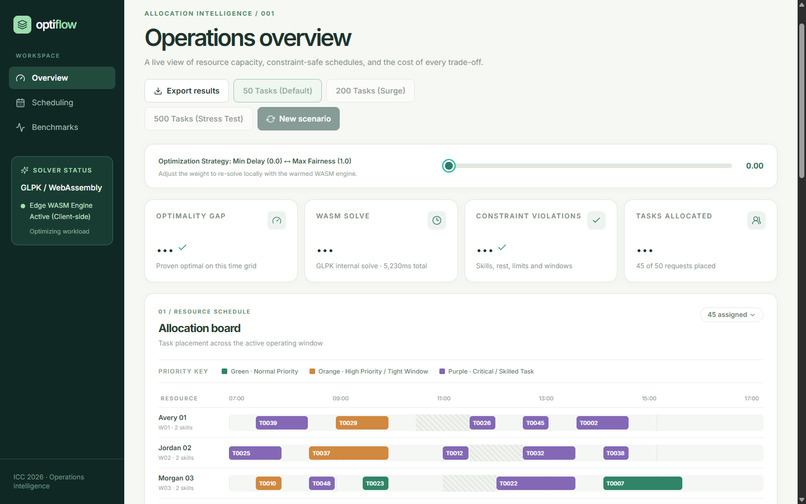Select task T0025 on Jordan 02 row
Image resolution: width=806 pixels, height=504 pixels.
click(x=255, y=453)
